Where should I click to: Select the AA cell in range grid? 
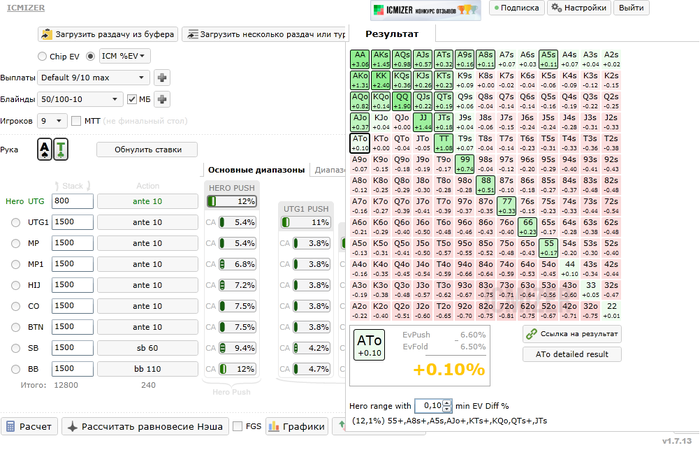click(x=360, y=59)
